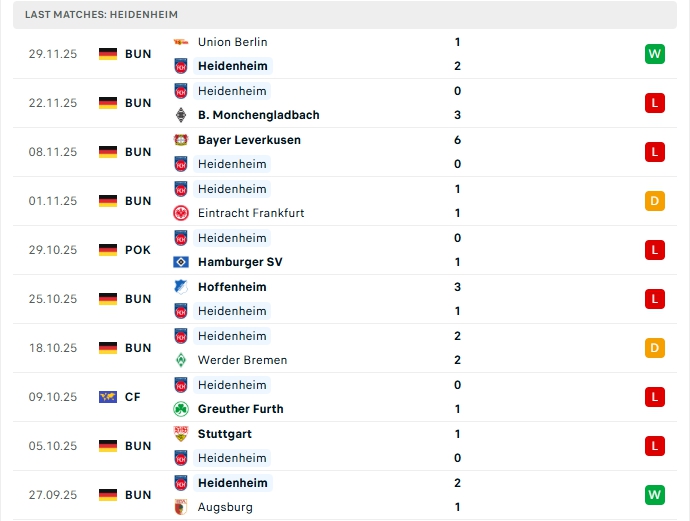Click green W badge for Union Berlin match
Viewport: 690px width, 521px height.
655,54
